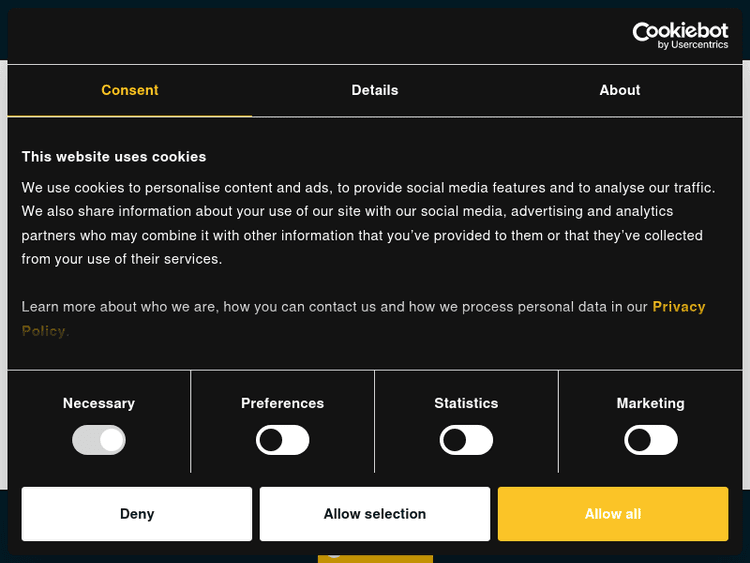Image resolution: width=750 pixels, height=563 pixels.
Task: Toggle the Necessary cookies switch
Action: (99, 440)
